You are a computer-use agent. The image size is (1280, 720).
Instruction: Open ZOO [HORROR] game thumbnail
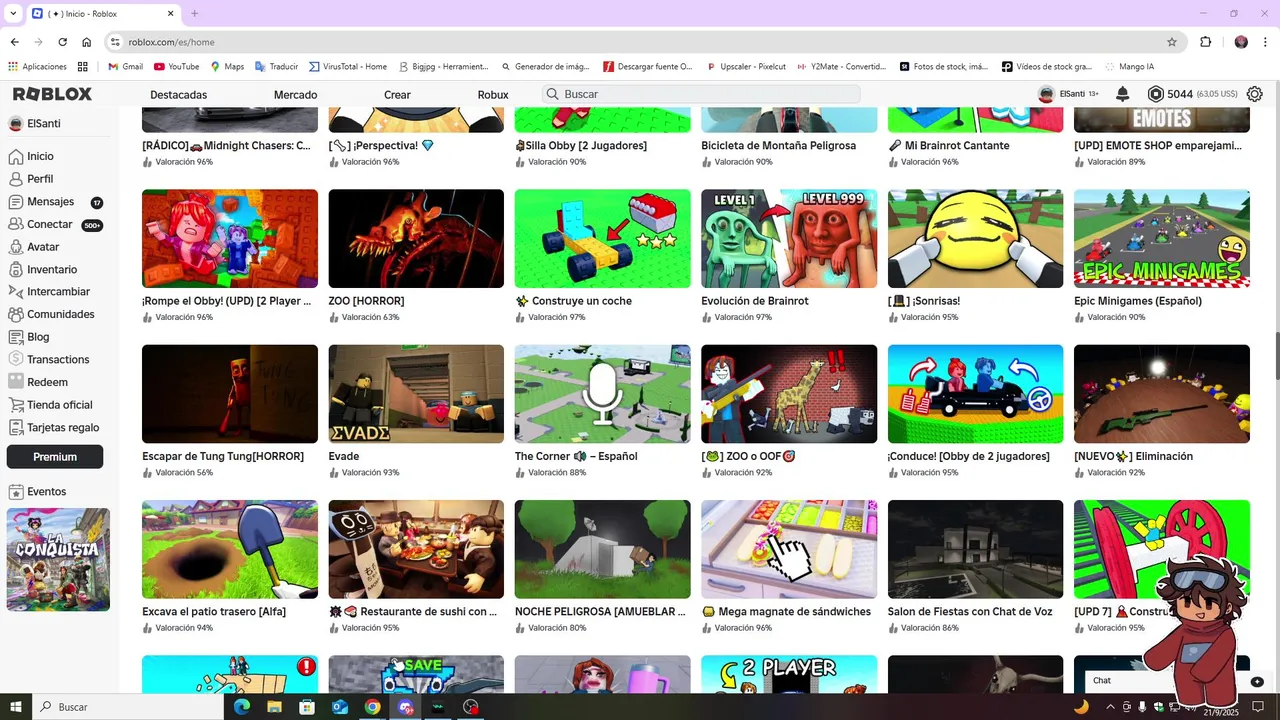pyautogui.click(x=416, y=239)
